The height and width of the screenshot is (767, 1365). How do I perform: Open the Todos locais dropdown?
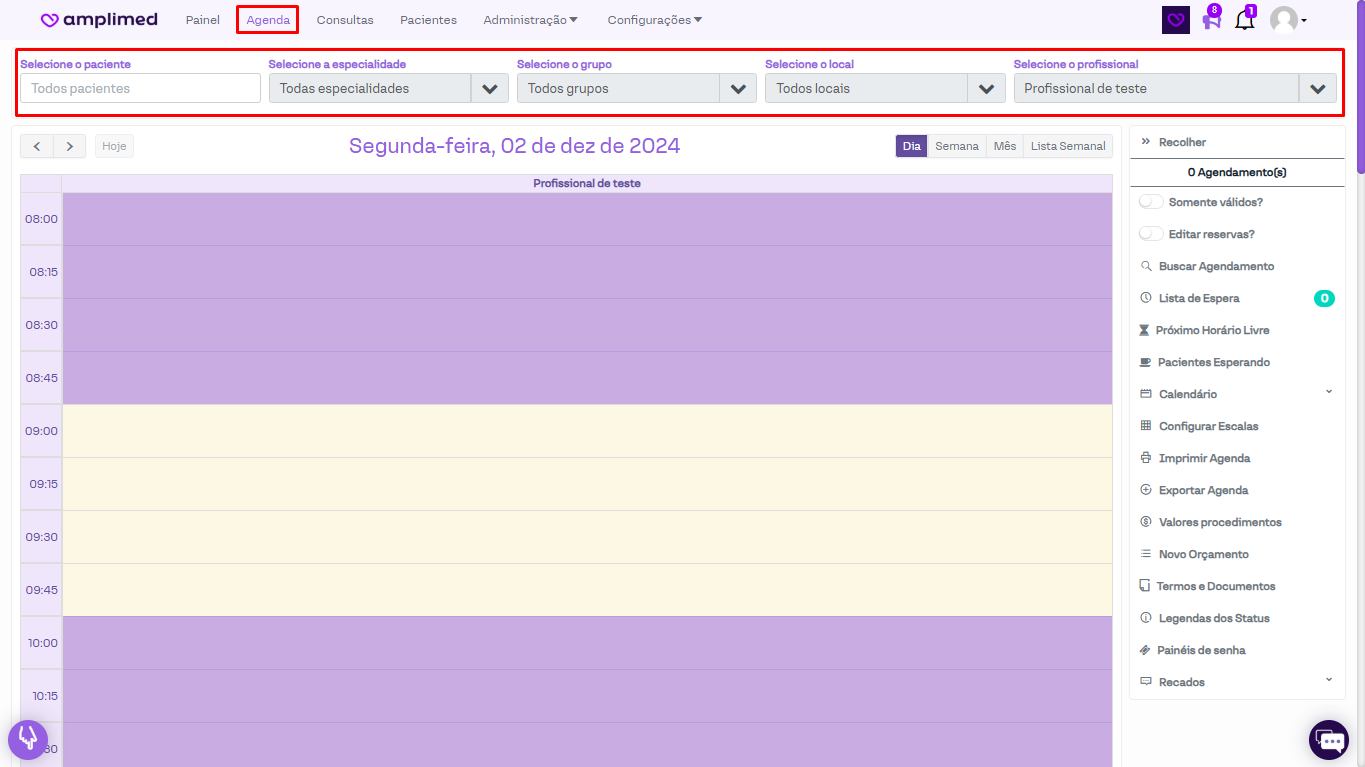pos(884,89)
